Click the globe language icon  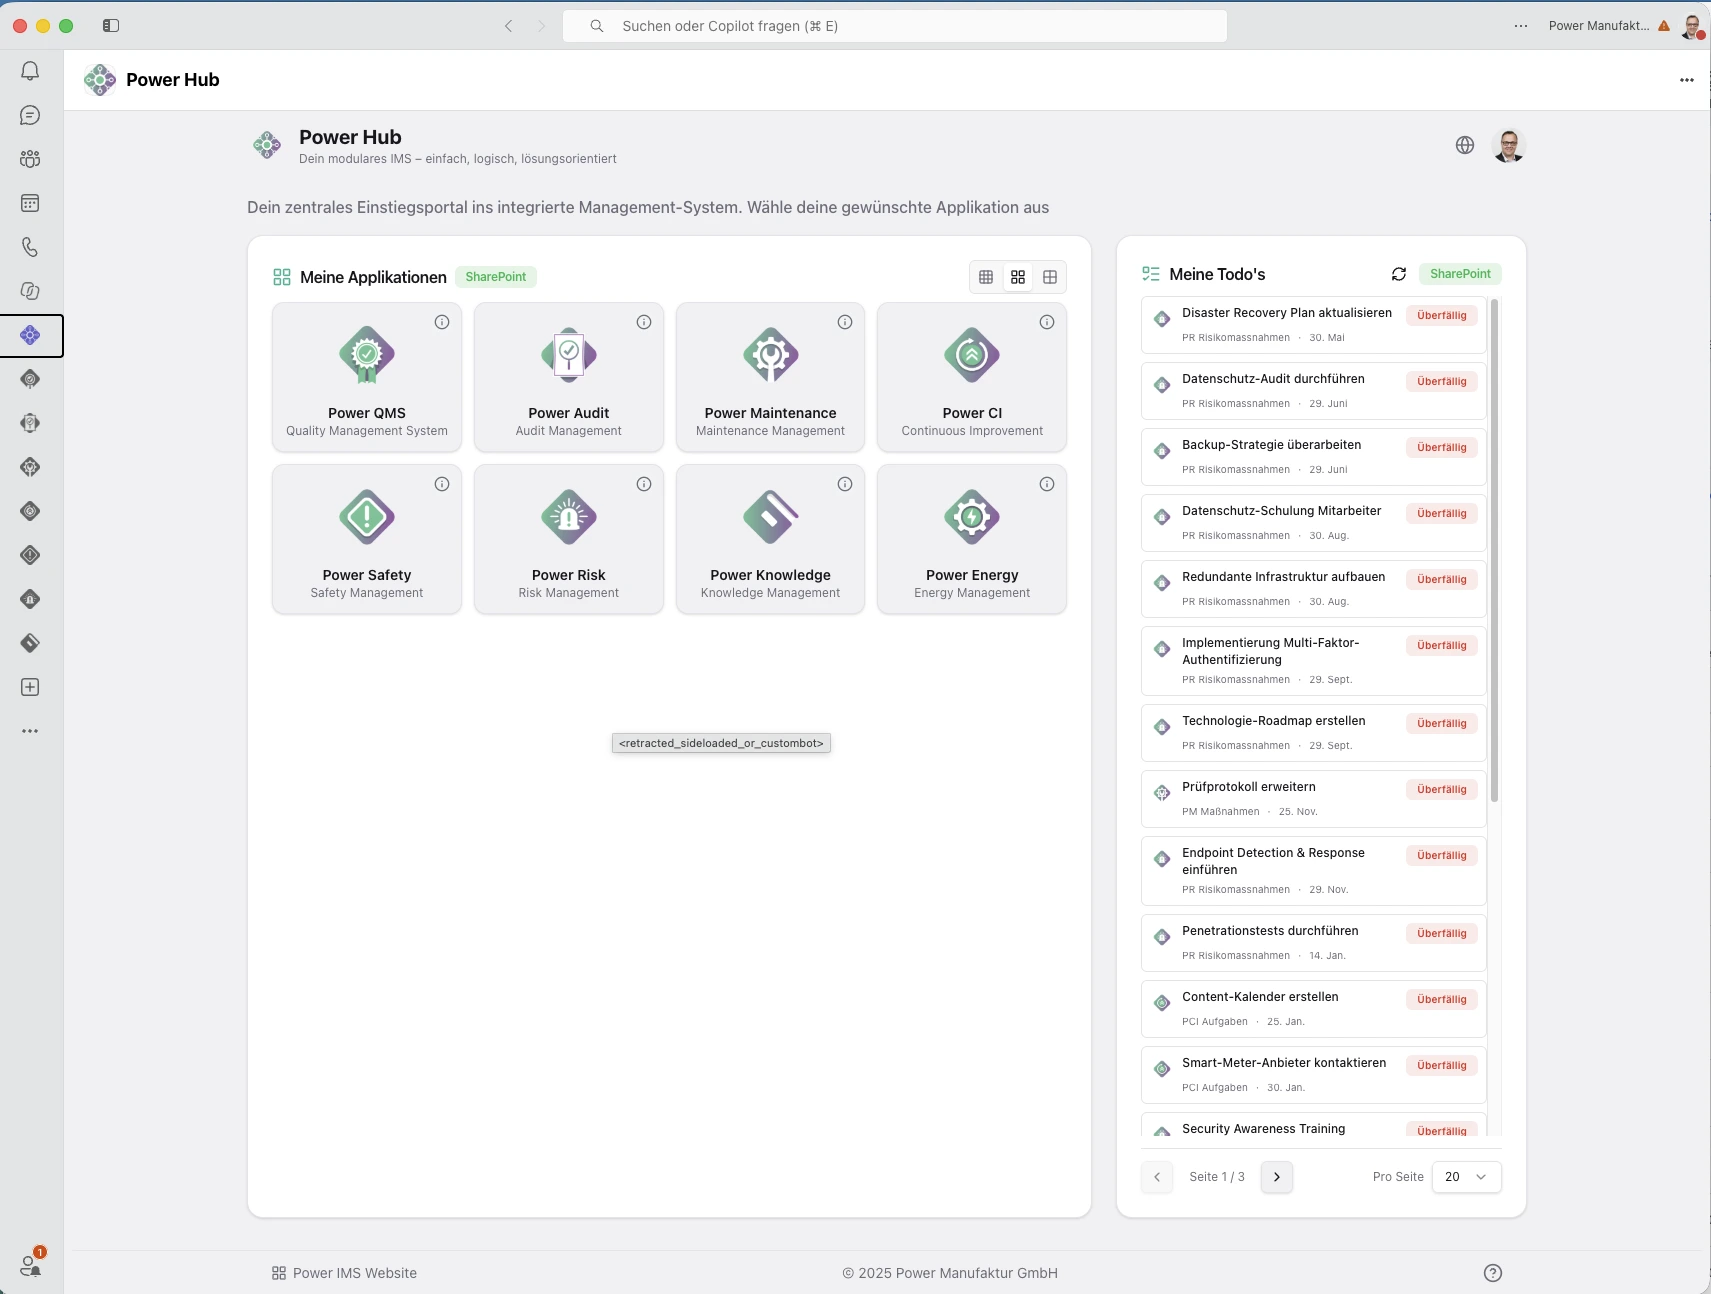(1465, 145)
